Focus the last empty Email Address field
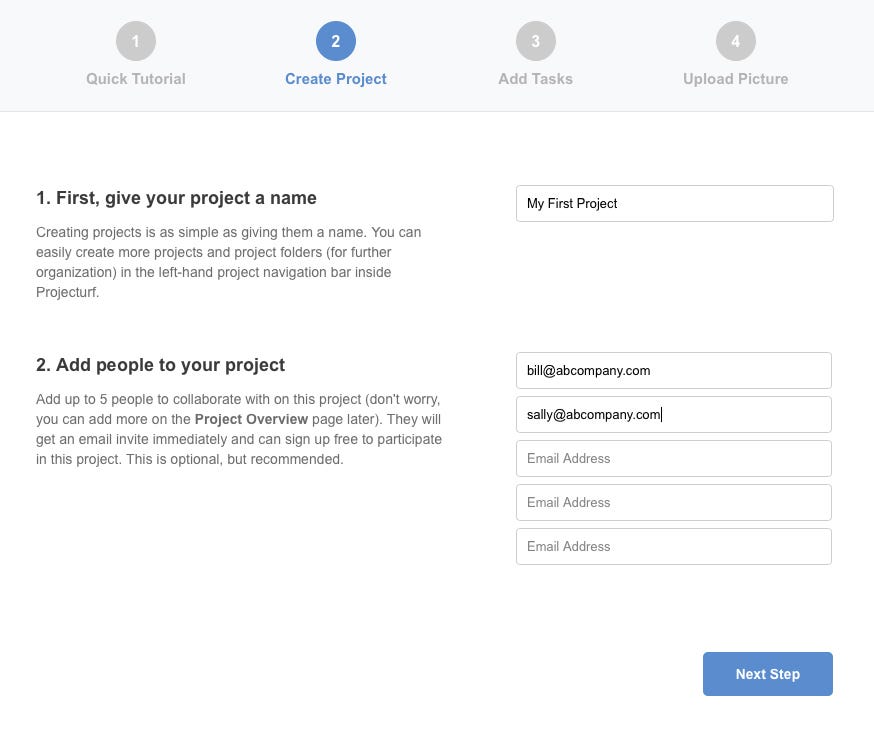 (674, 546)
